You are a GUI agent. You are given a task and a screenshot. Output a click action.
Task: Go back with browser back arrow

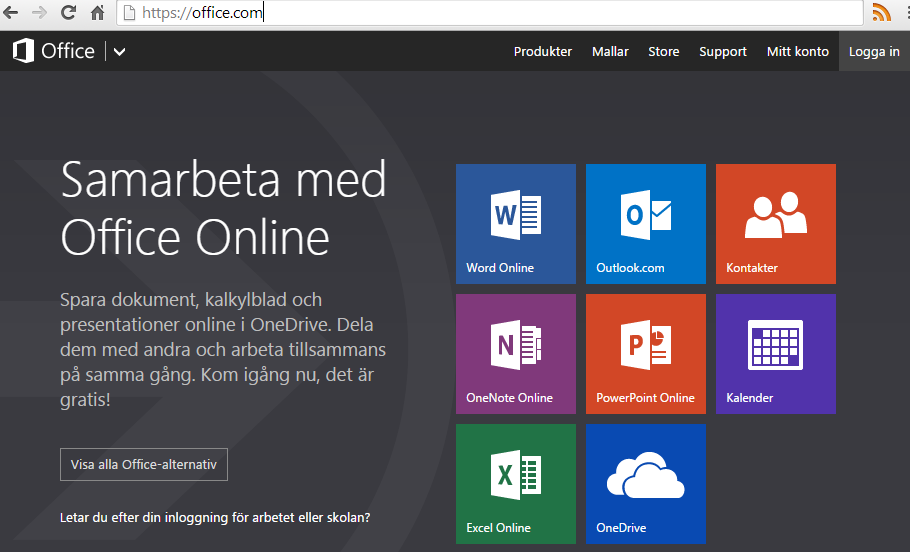[x=10, y=12]
